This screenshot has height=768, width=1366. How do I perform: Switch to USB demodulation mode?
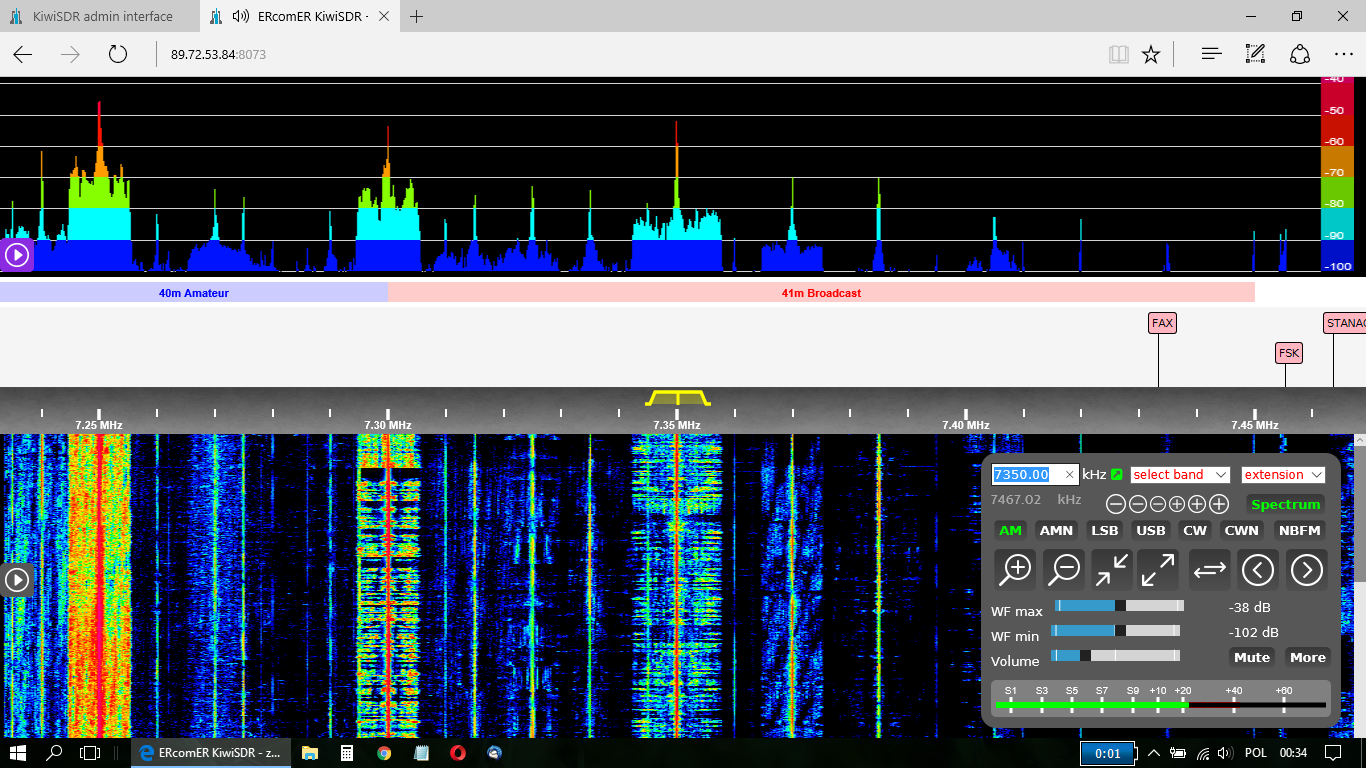(1151, 531)
